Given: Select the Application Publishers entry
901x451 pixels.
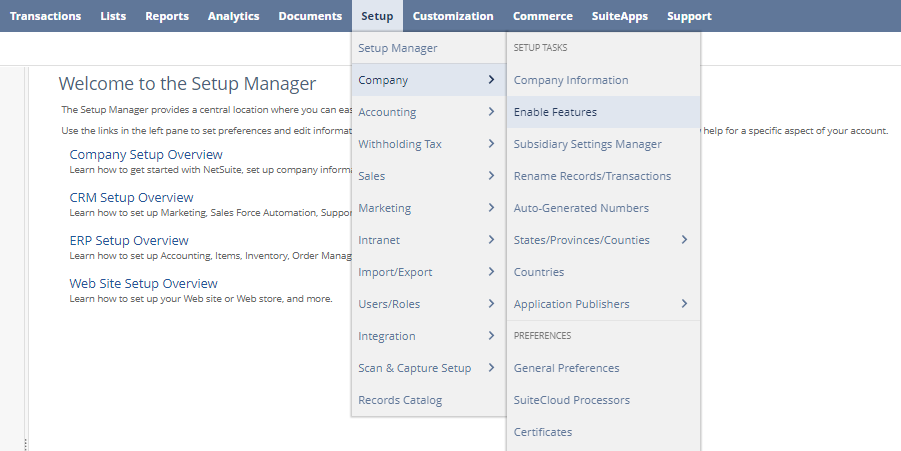Looking at the screenshot, I should click(x=603, y=304).
